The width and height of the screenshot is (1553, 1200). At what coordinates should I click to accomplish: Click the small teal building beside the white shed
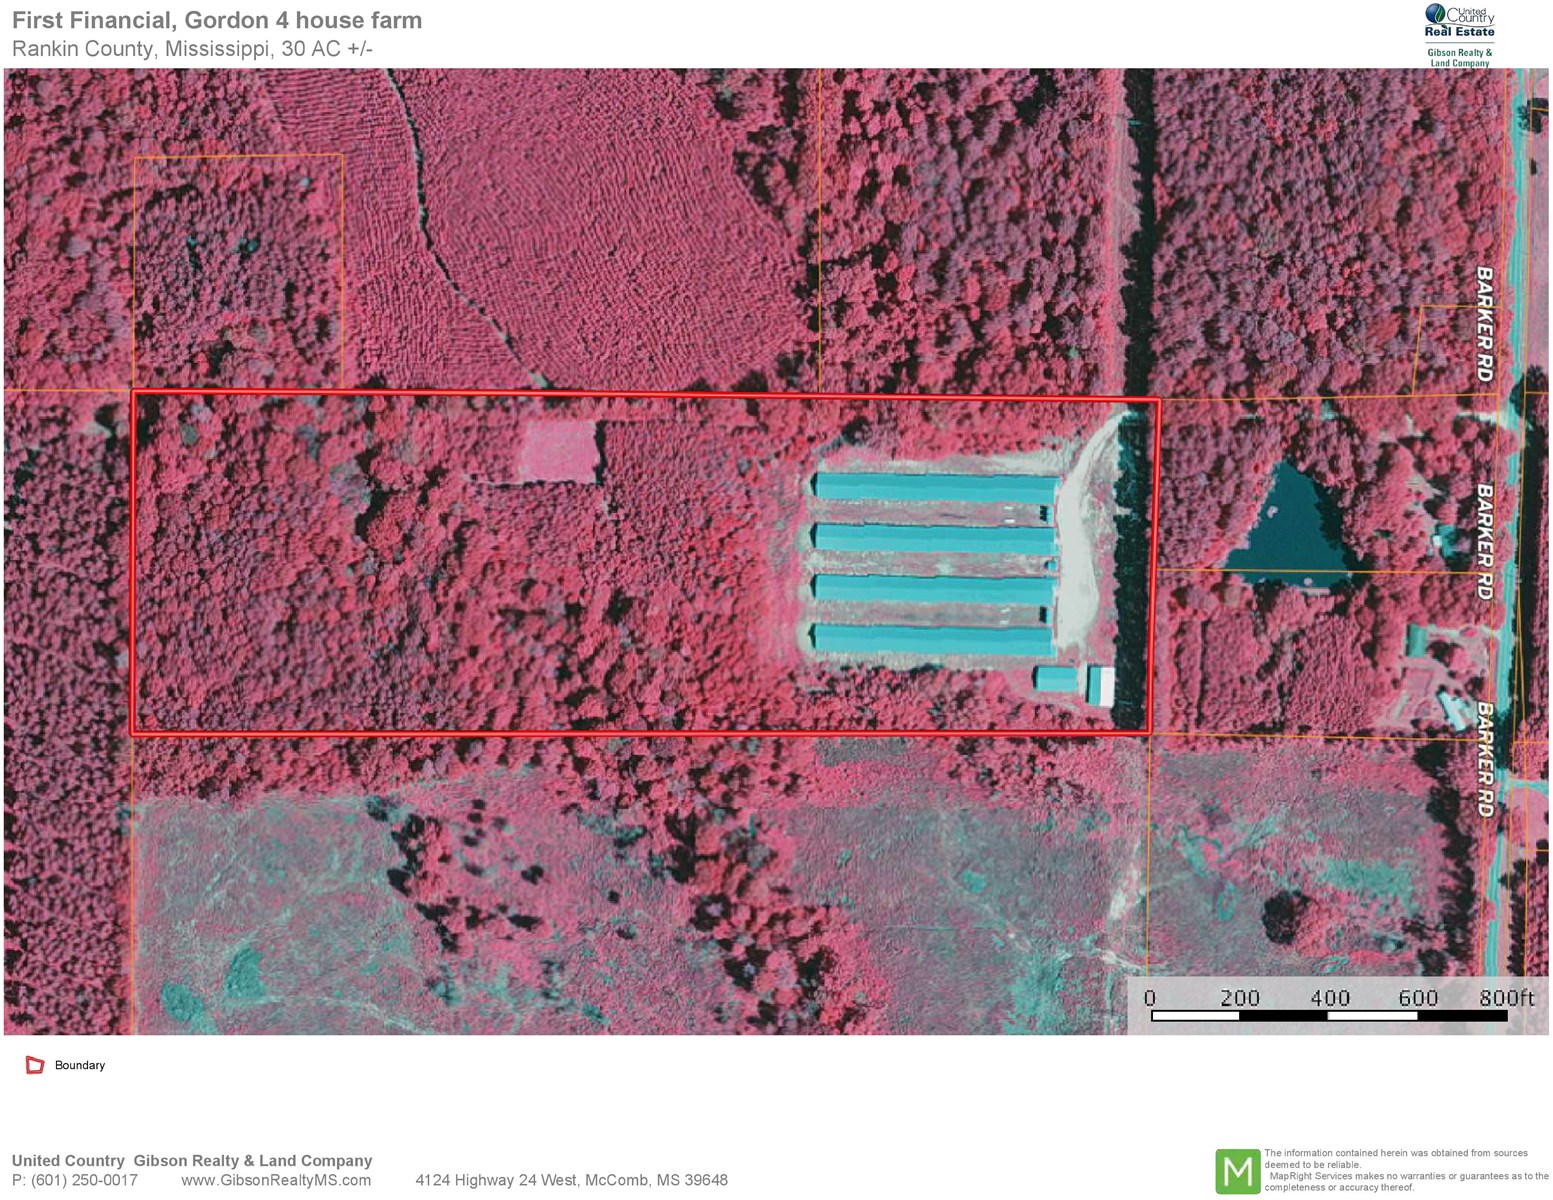click(1056, 679)
